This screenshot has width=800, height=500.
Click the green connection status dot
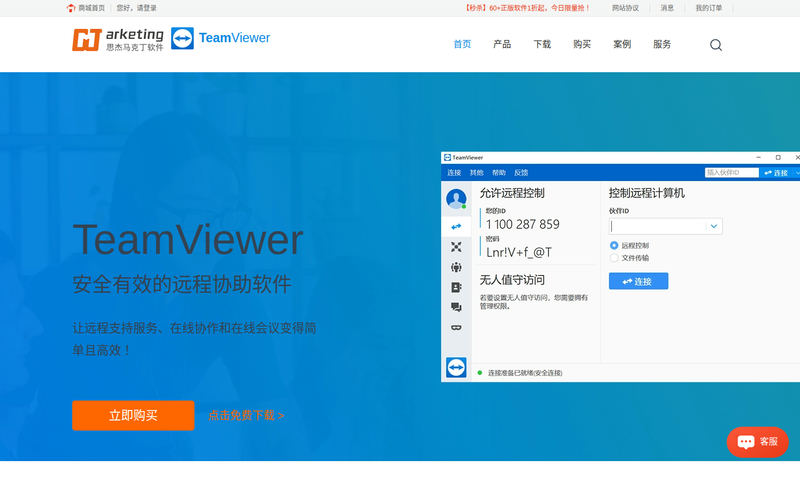pos(480,373)
